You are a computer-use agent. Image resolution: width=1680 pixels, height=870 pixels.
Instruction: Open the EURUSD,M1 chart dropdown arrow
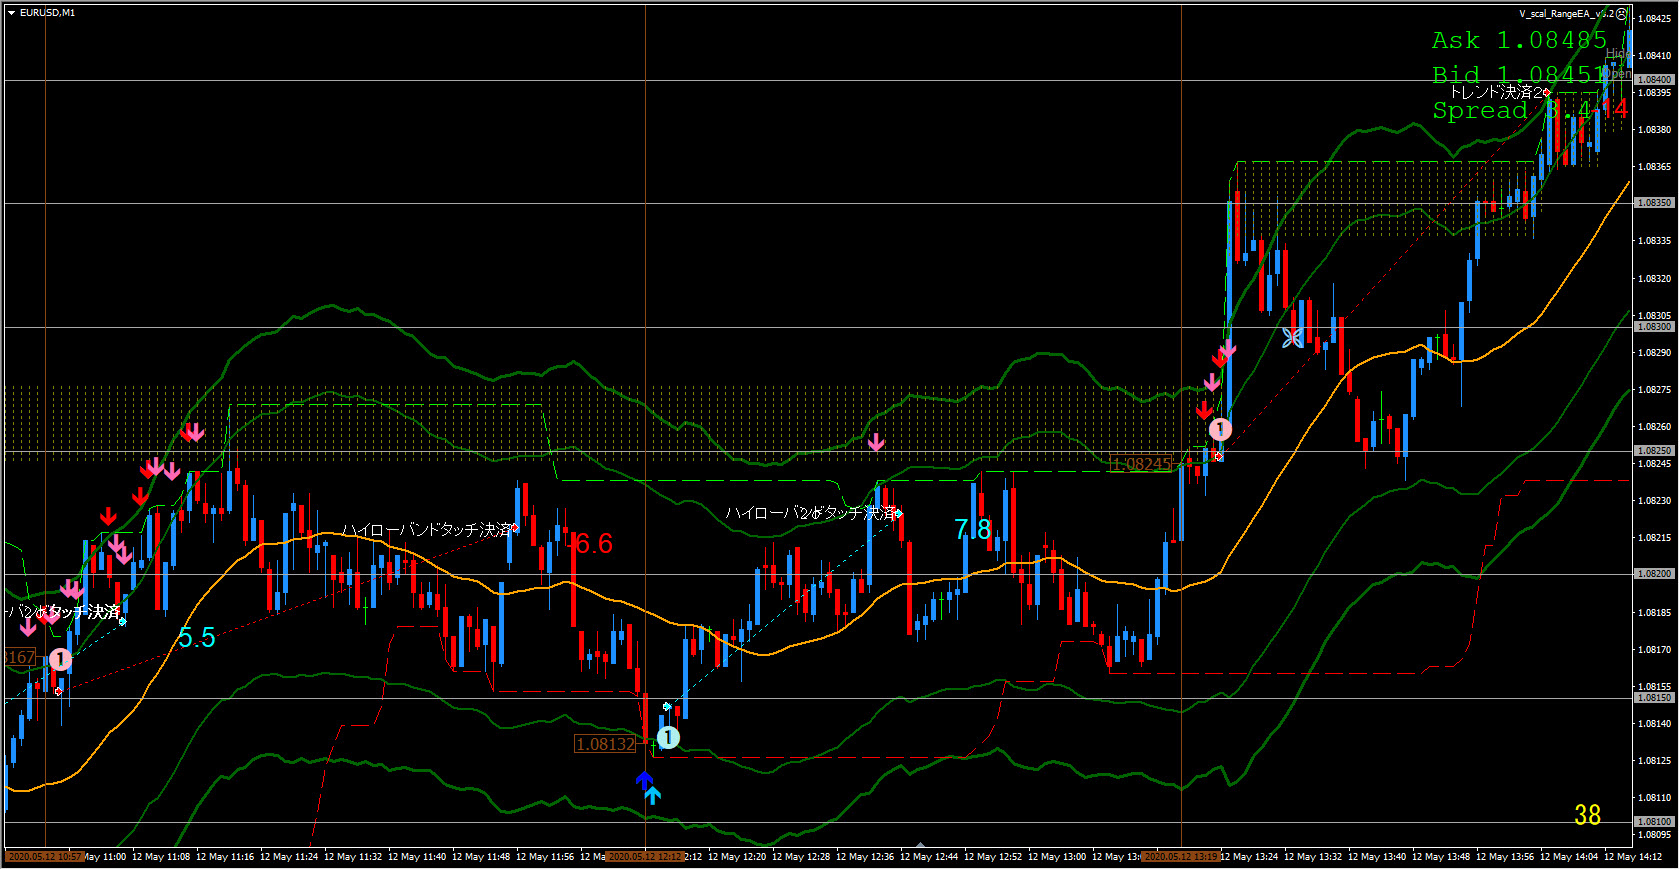tap(11, 13)
